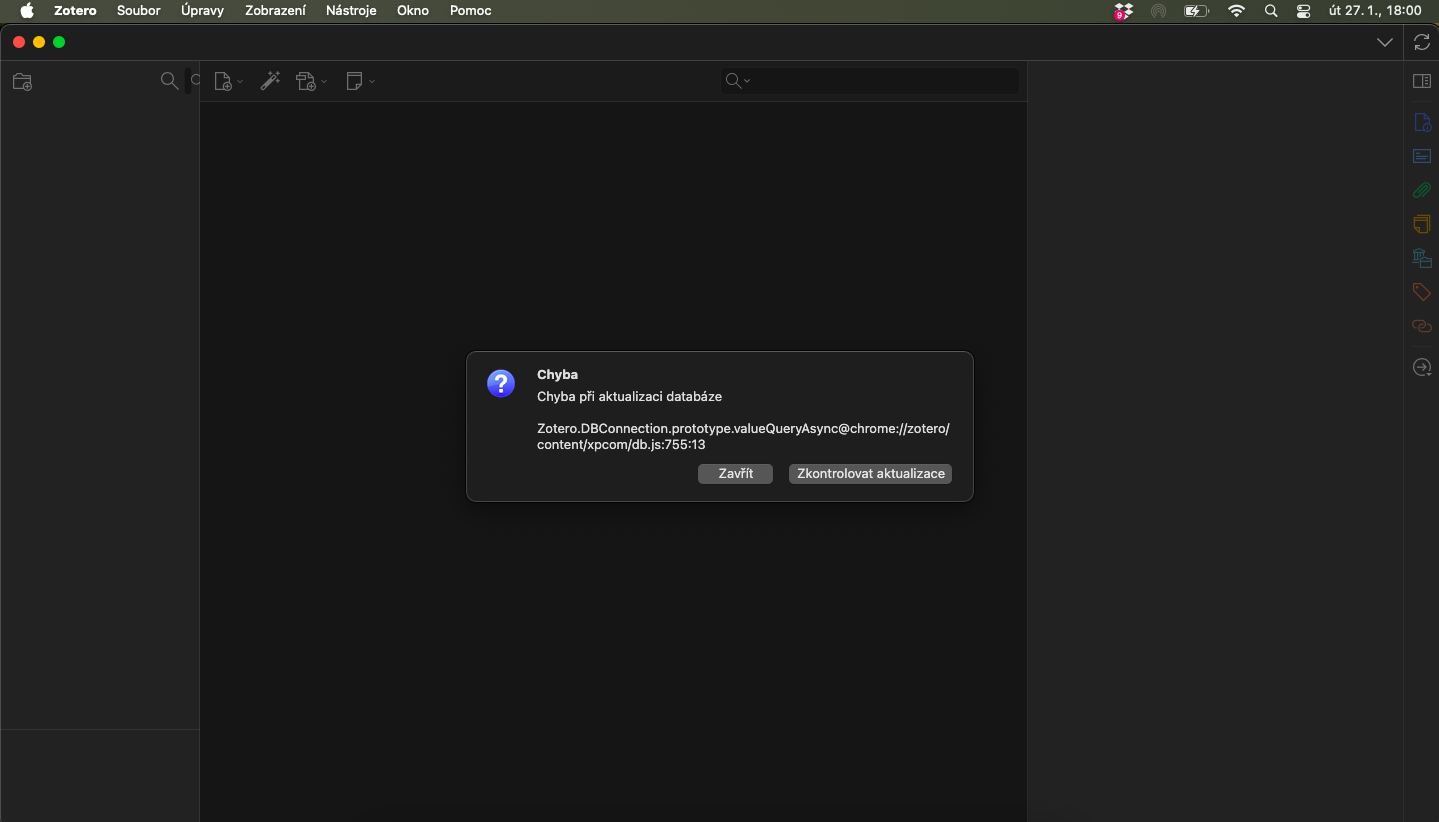
Task: Open Control Center icon
Action: (1303, 11)
